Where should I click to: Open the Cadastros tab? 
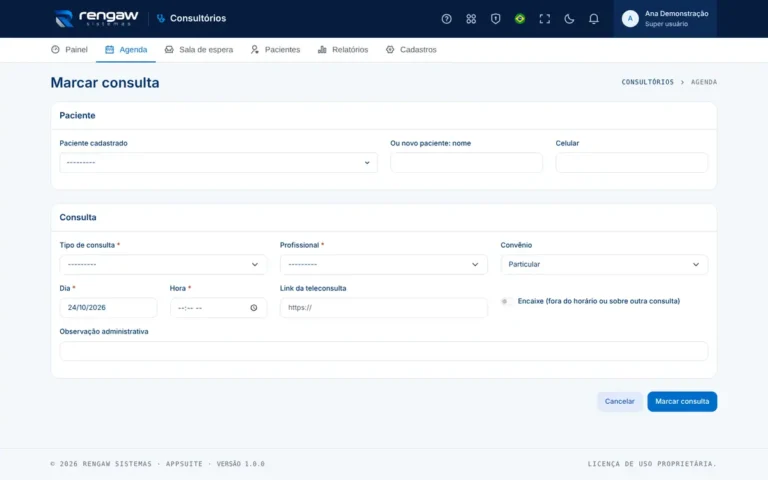point(411,49)
